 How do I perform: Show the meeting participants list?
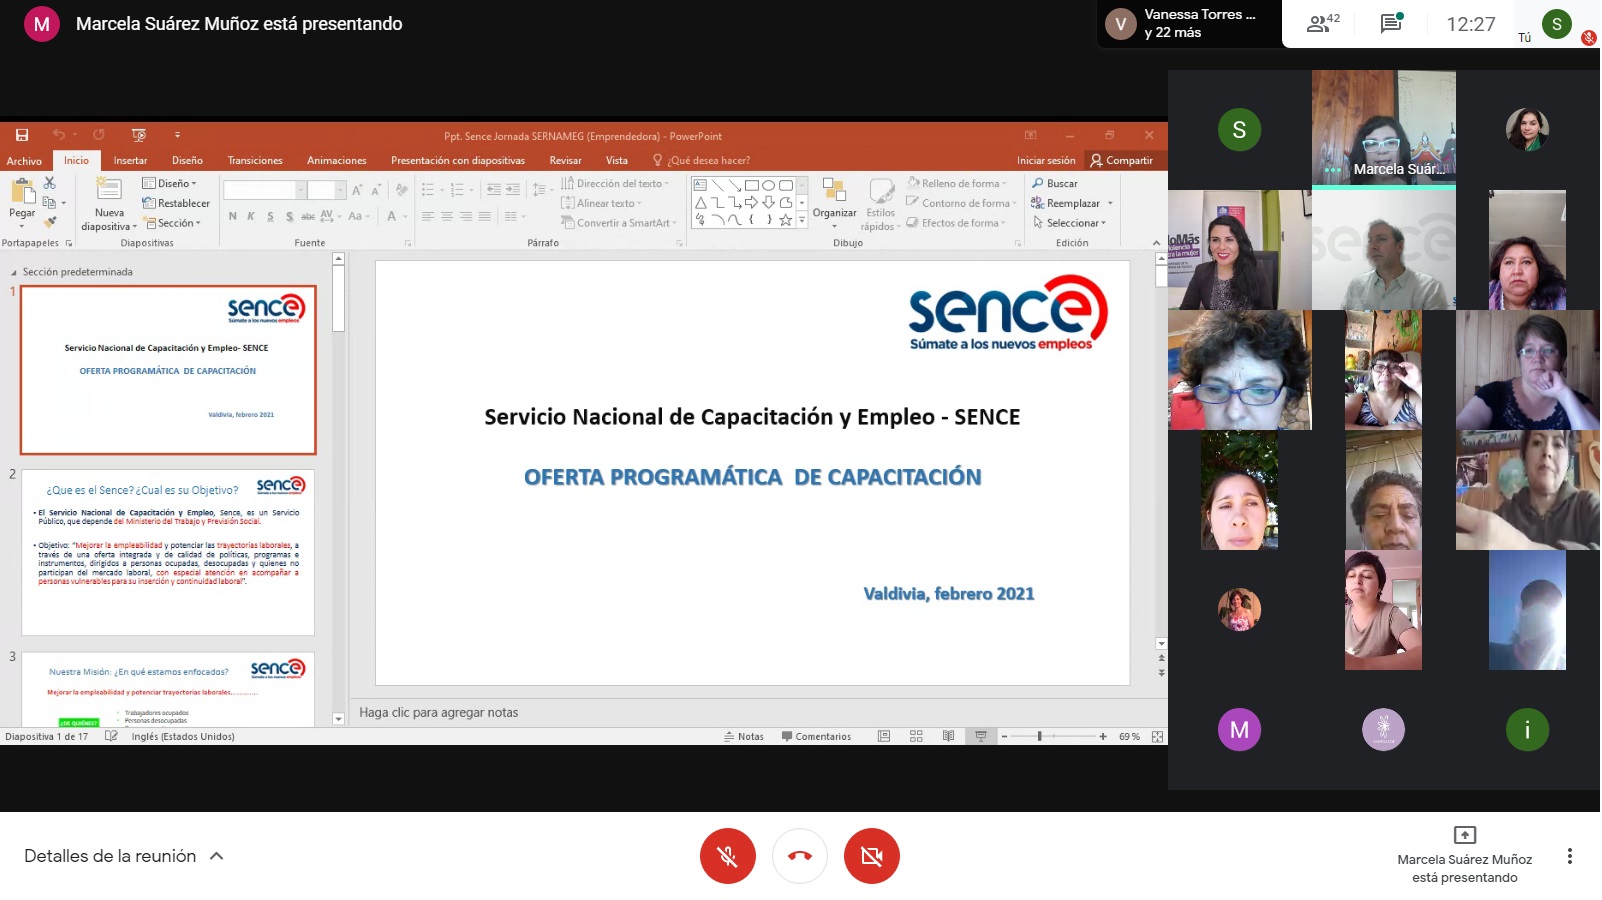pos(1322,24)
